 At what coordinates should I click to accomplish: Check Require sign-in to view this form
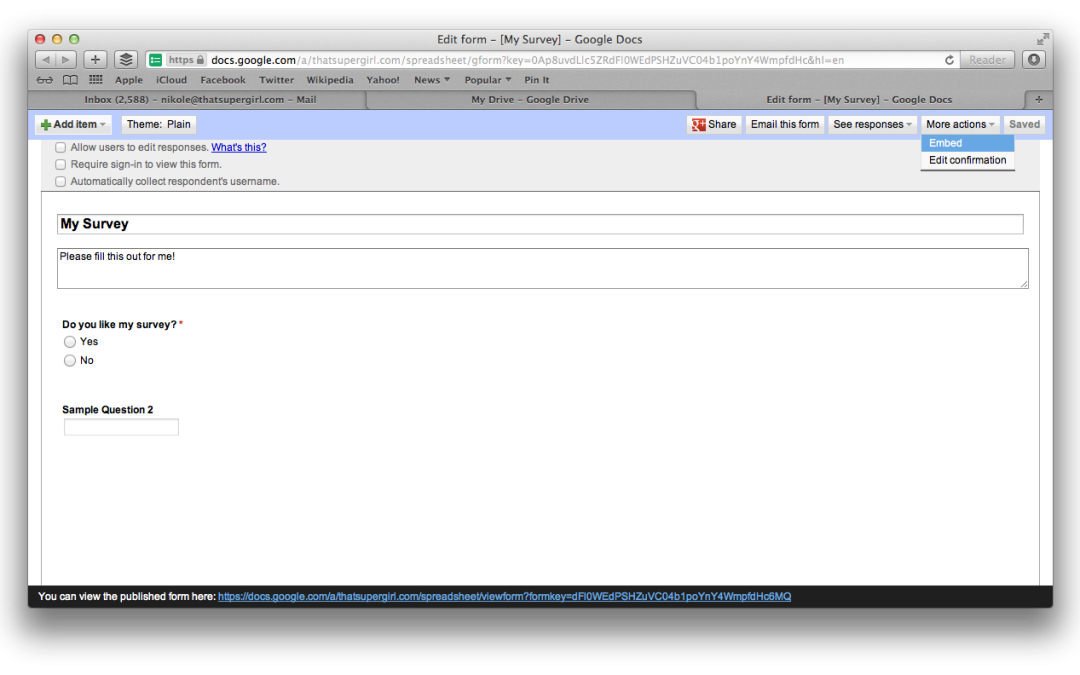61,165
